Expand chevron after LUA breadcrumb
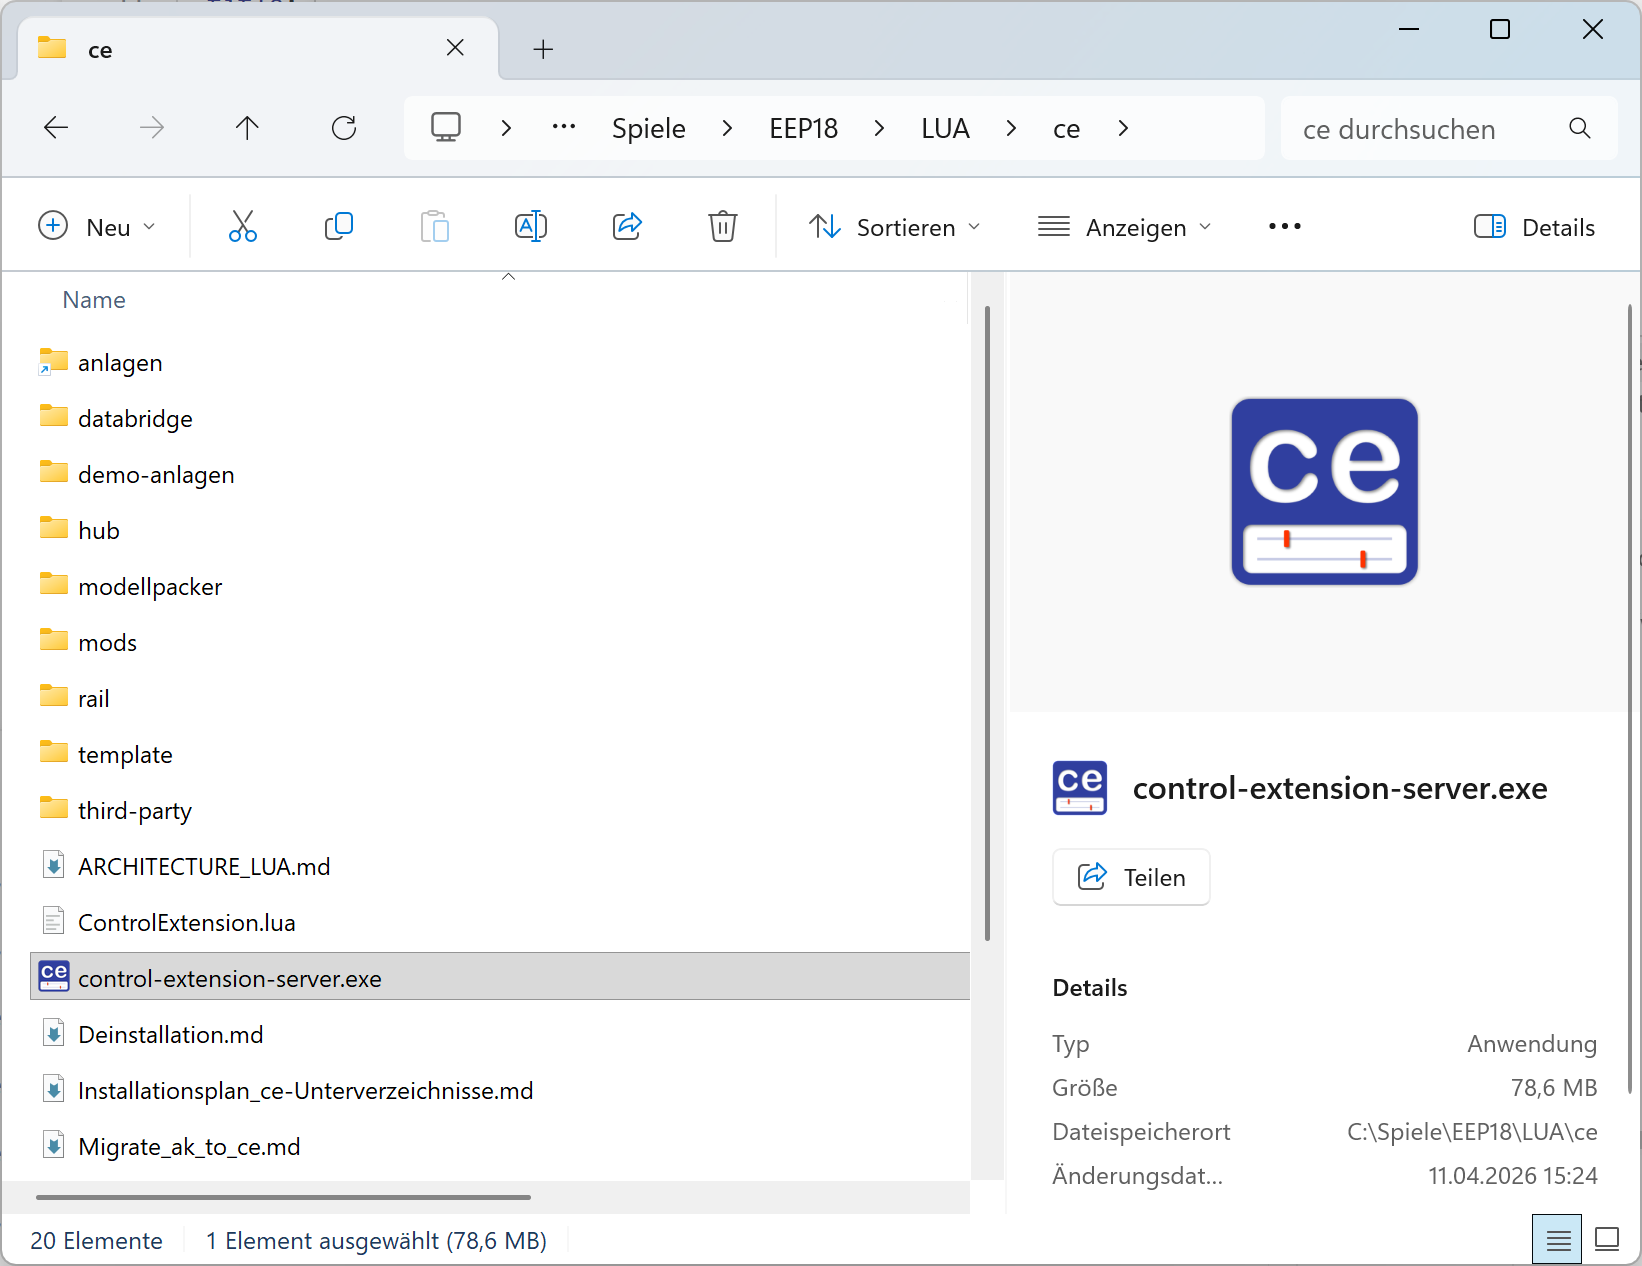Viewport: 1642px width, 1266px height. [1011, 128]
